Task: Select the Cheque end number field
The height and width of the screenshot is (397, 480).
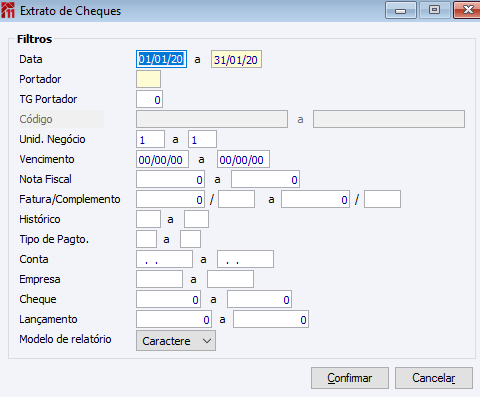Action: pyautogui.click(x=259, y=299)
